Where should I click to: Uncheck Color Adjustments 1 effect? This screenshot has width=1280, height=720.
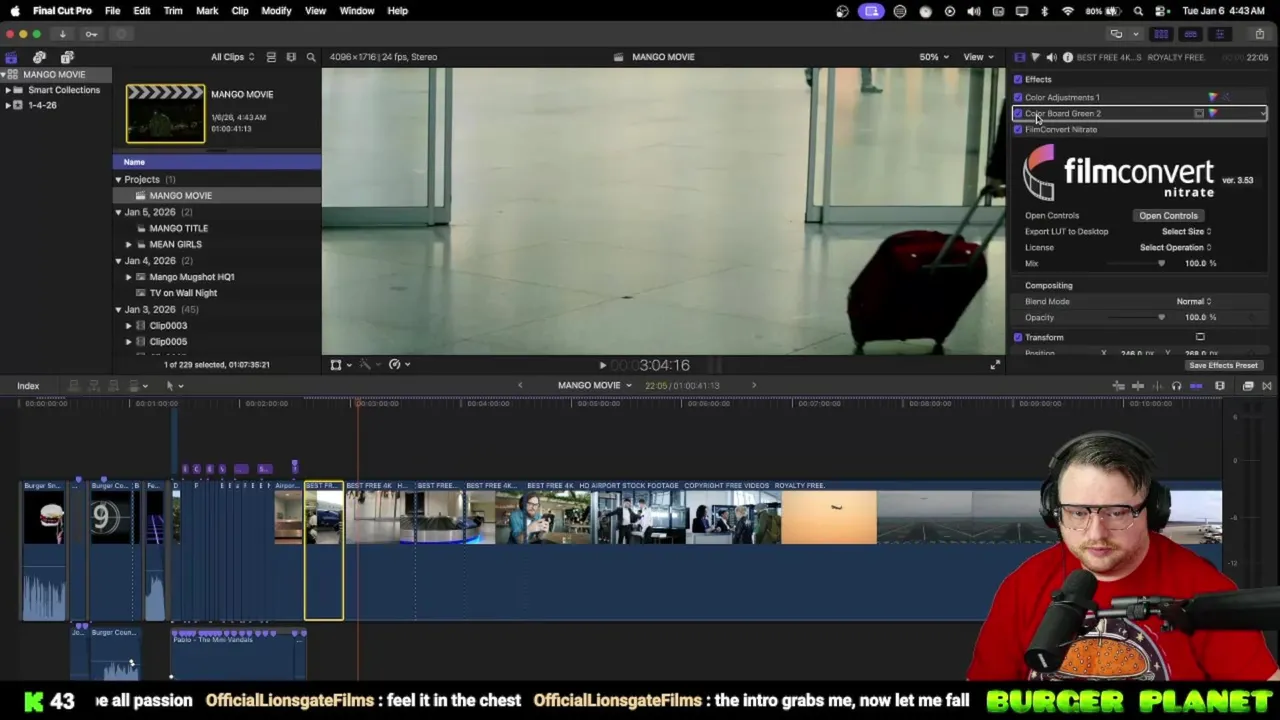pos(1018,97)
